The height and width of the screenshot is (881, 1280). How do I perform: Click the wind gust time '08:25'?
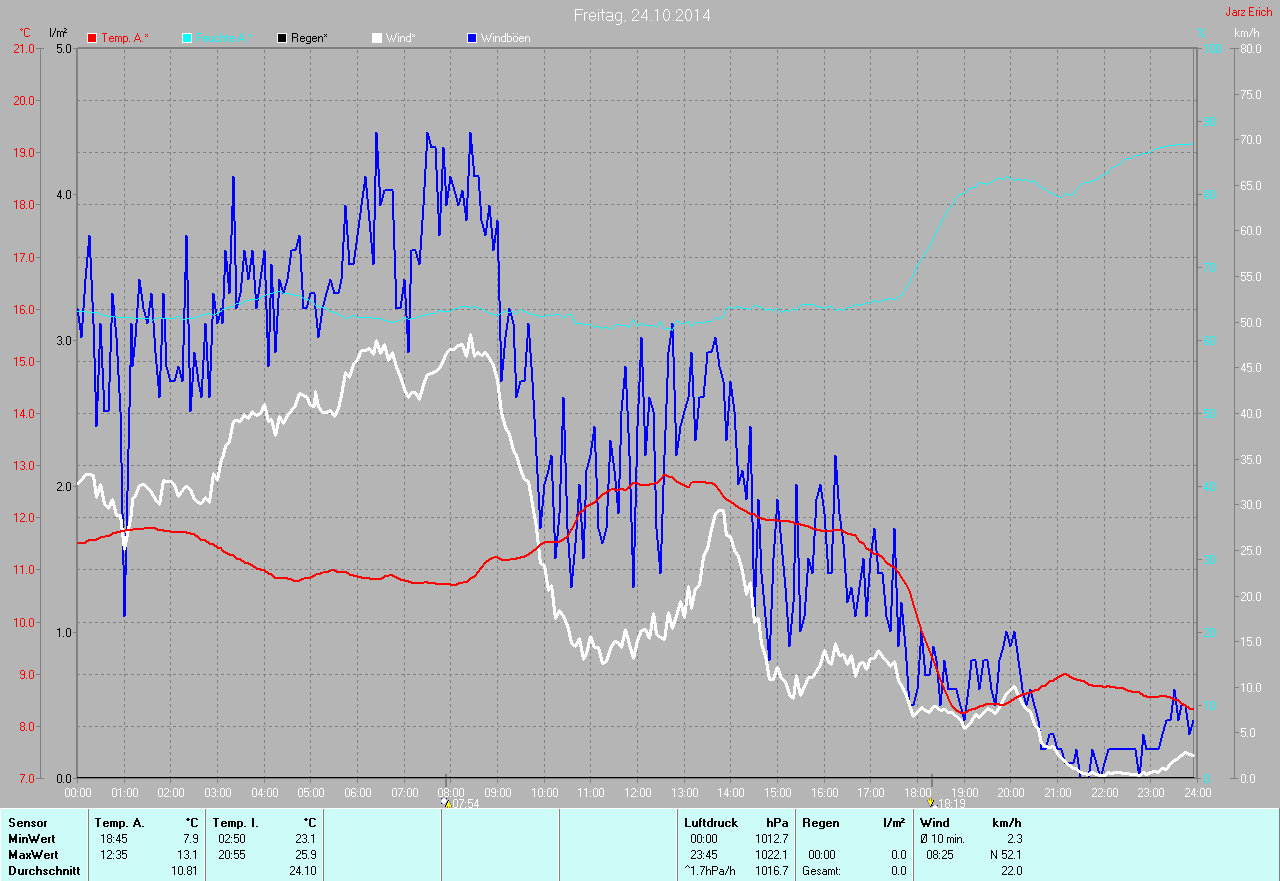[x=940, y=855]
